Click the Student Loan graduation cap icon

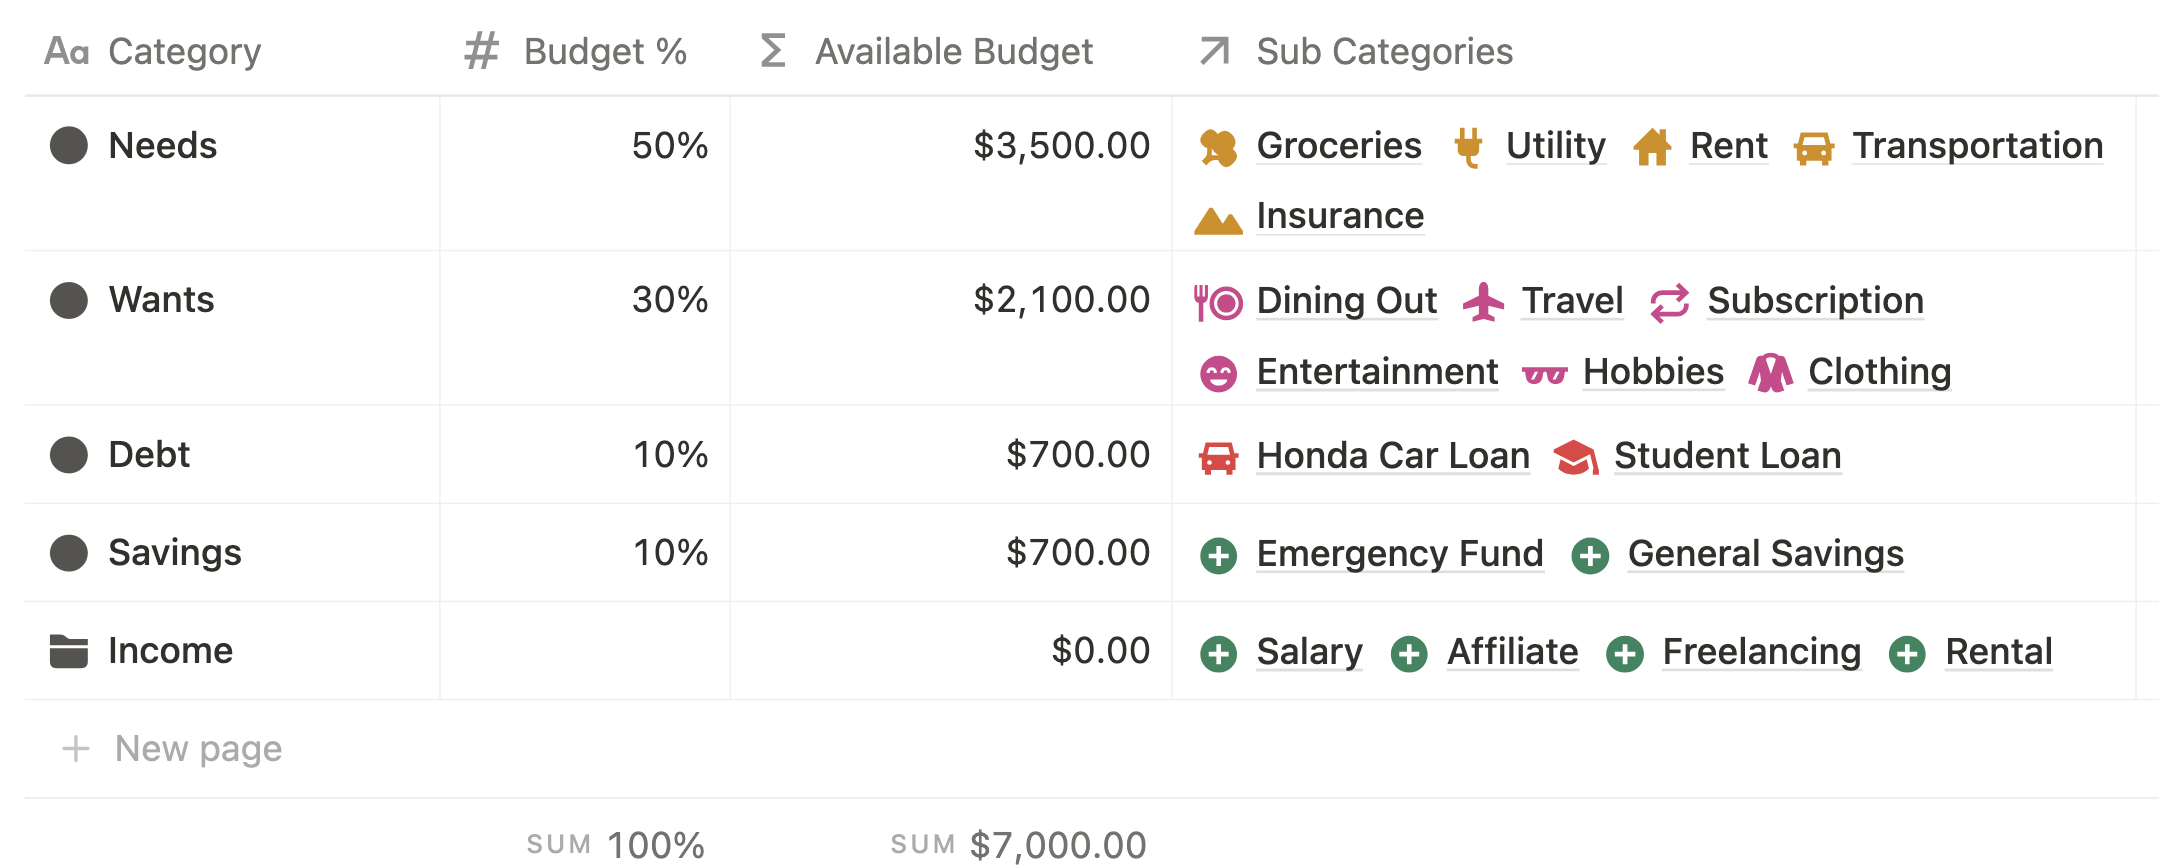click(1576, 457)
